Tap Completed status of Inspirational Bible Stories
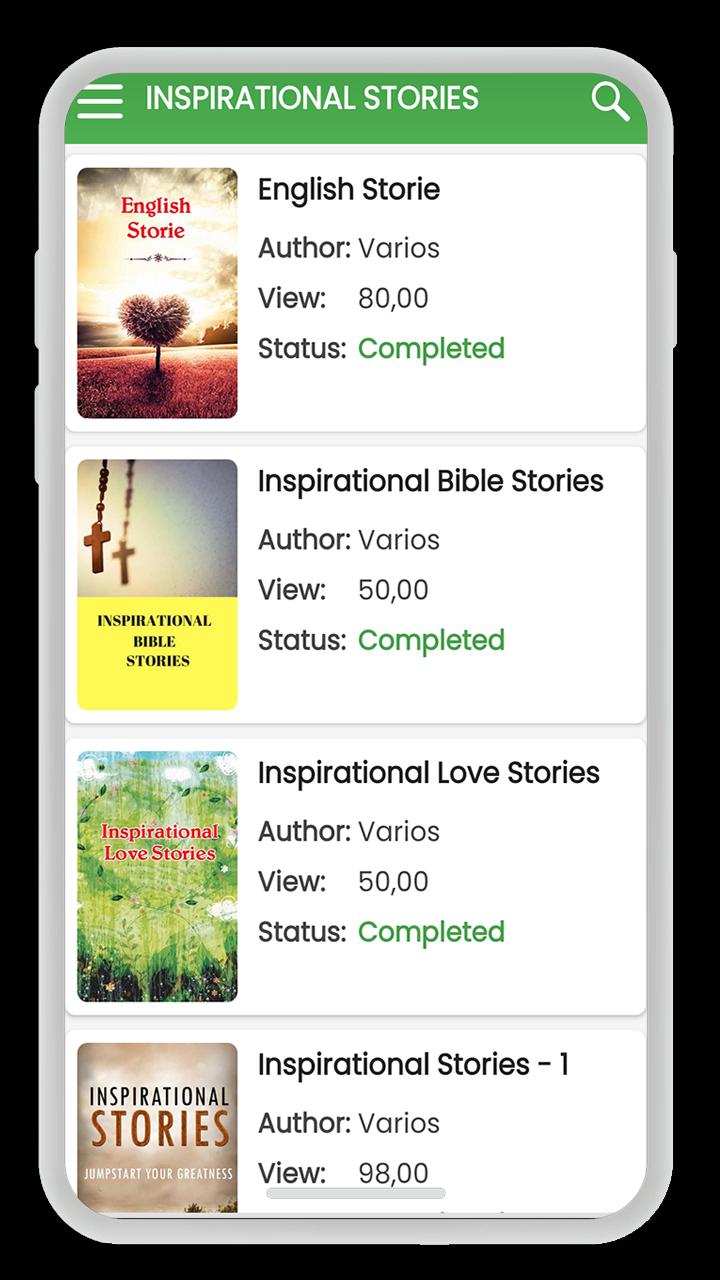Viewport: 720px width, 1280px height. click(x=431, y=641)
